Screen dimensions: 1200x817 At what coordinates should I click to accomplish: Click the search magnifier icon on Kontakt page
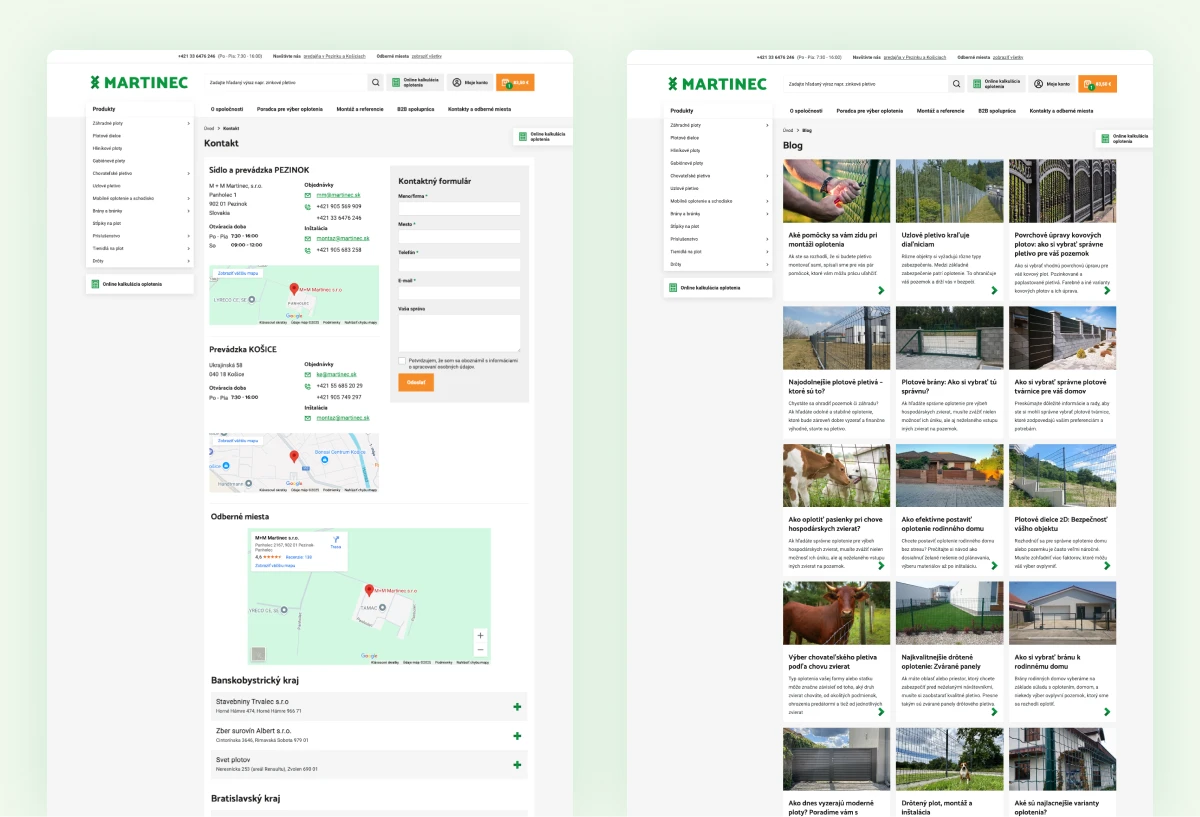[376, 83]
